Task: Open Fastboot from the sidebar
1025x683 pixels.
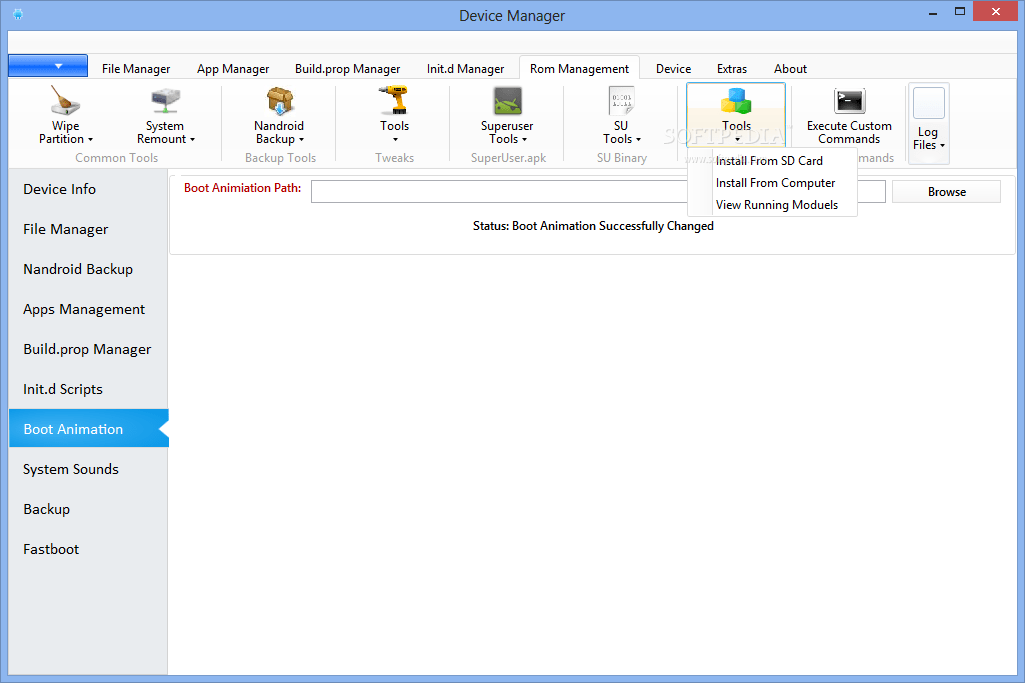Action: 51,548
